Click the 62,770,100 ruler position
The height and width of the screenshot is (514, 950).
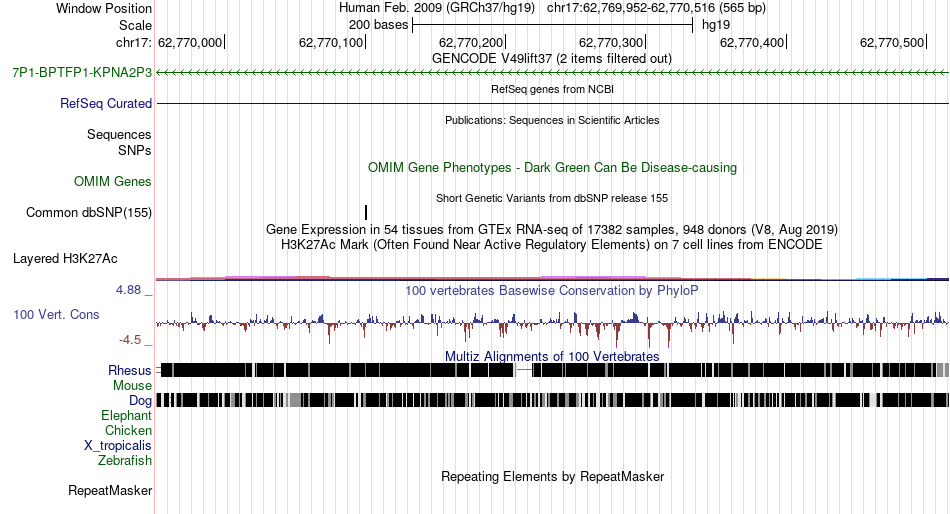point(331,42)
